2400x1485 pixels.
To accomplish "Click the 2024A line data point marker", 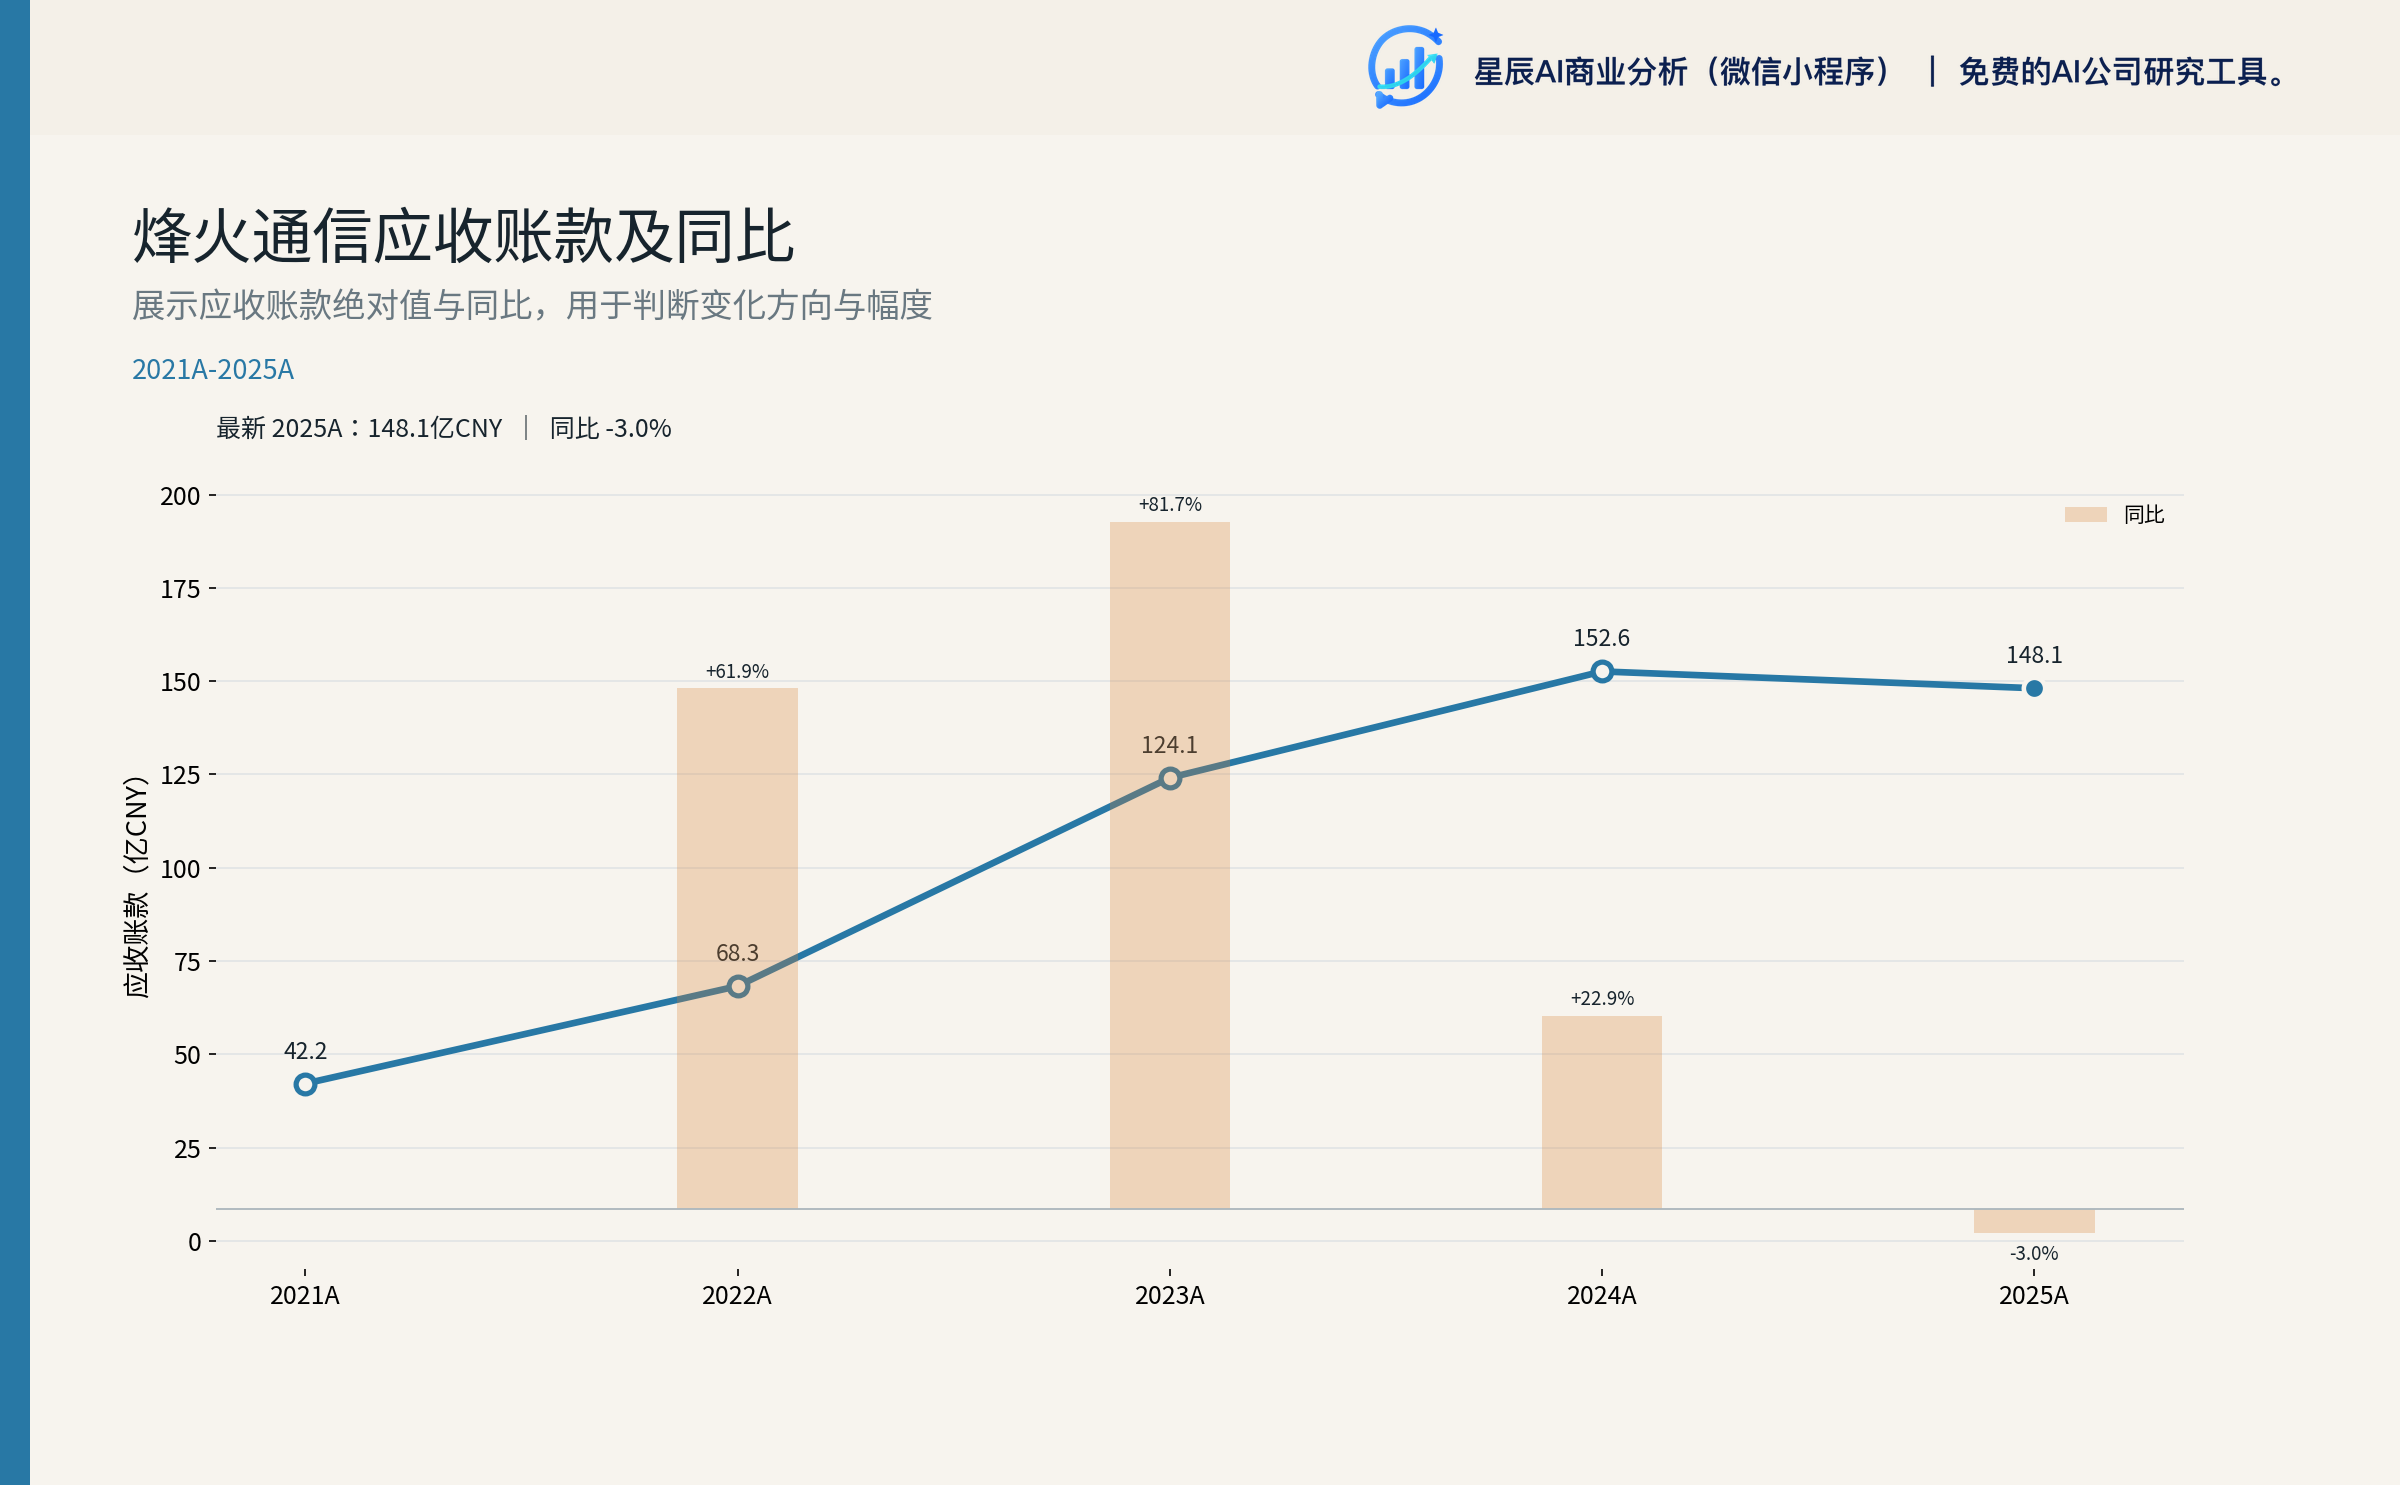I will [x=1602, y=672].
